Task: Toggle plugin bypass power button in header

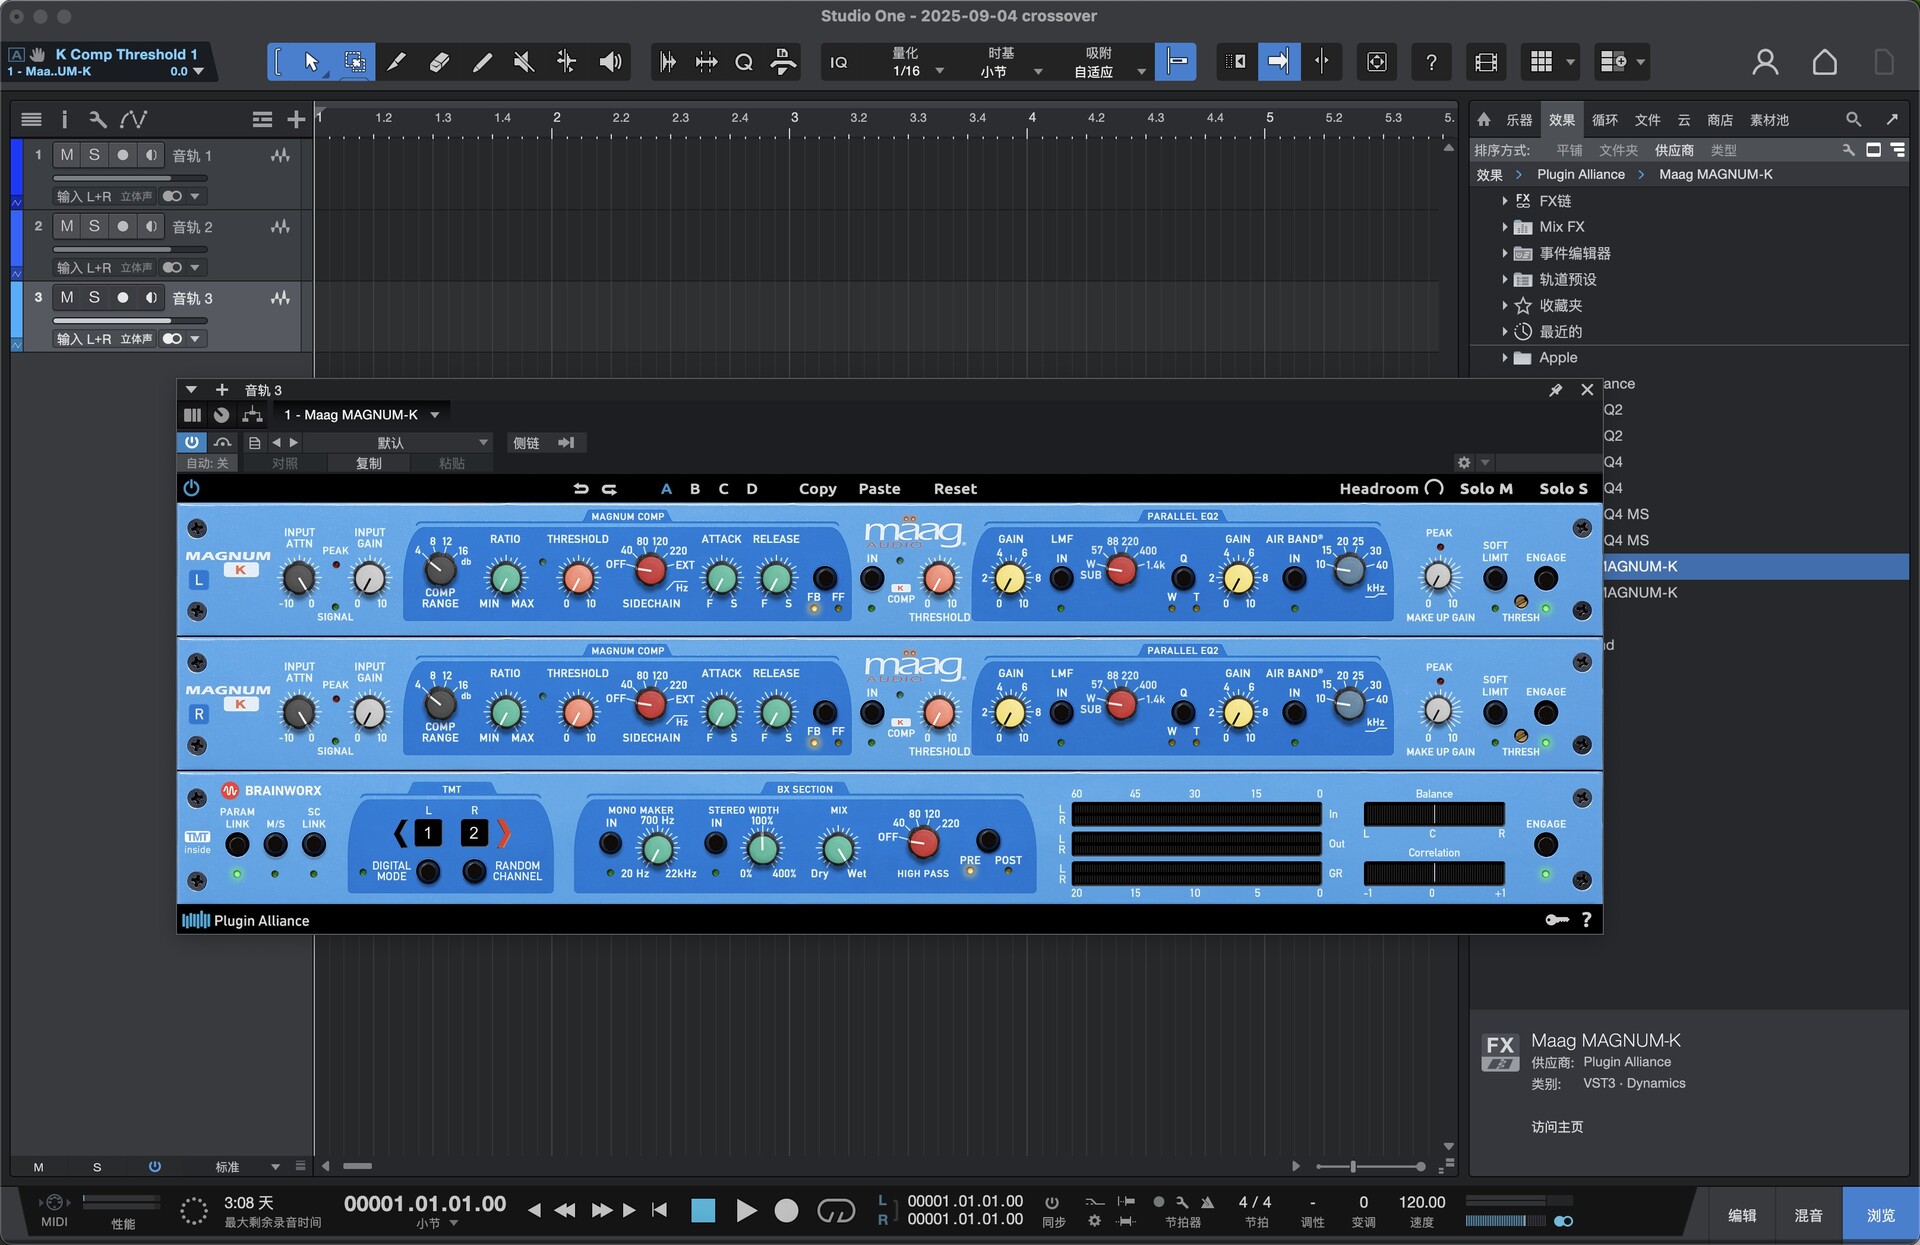Action: pyautogui.click(x=192, y=442)
